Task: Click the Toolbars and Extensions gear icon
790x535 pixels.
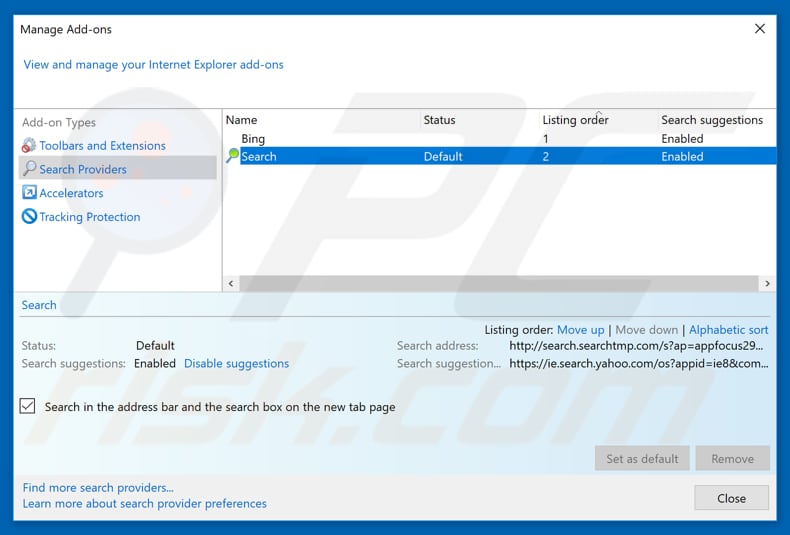Action: (29, 146)
